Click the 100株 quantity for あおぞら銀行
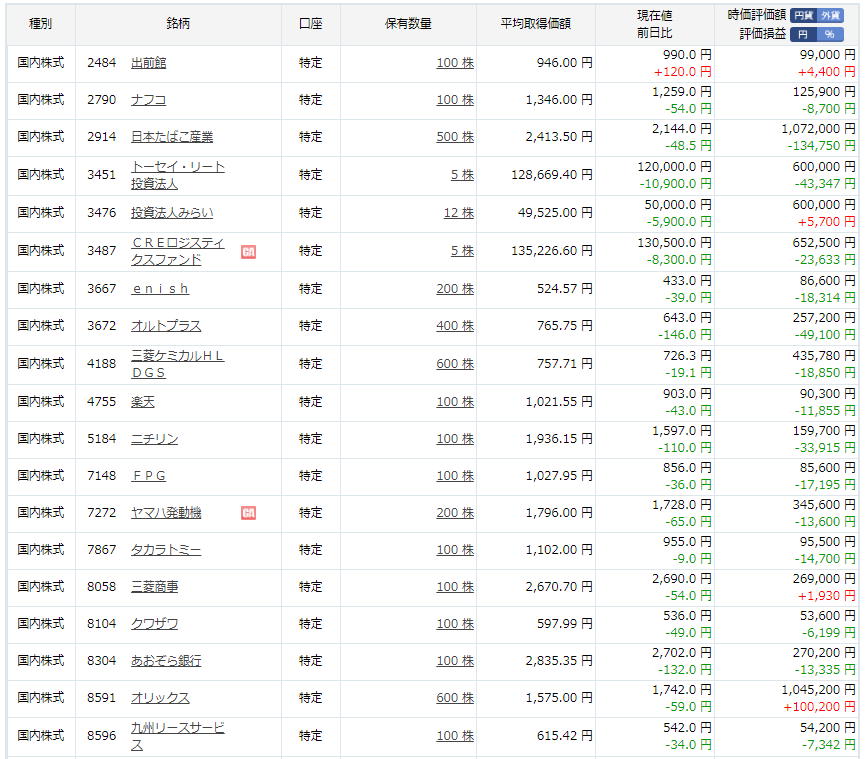This screenshot has width=867, height=759. coord(455,661)
